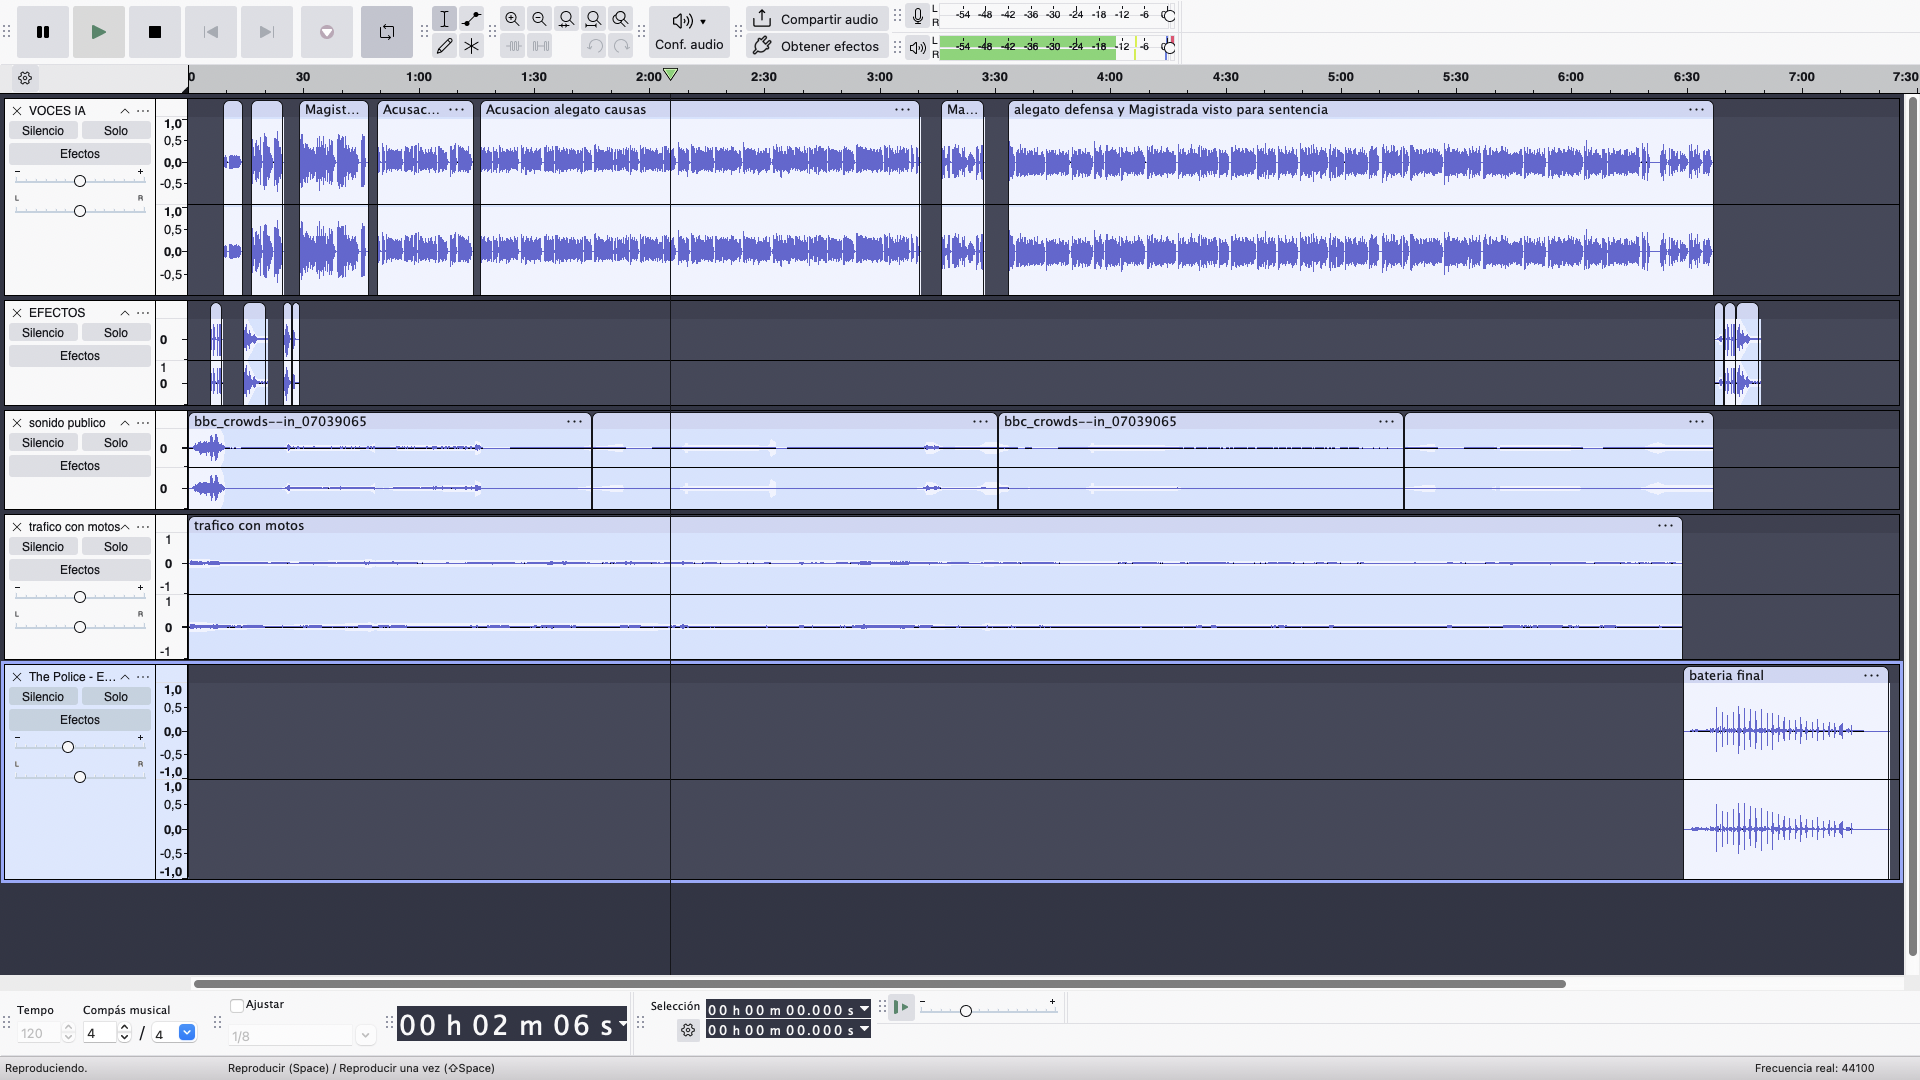The height and width of the screenshot is (1080, 1920).
Task: Click Efectos button on trafico con motos track
Action: (80, 570)
